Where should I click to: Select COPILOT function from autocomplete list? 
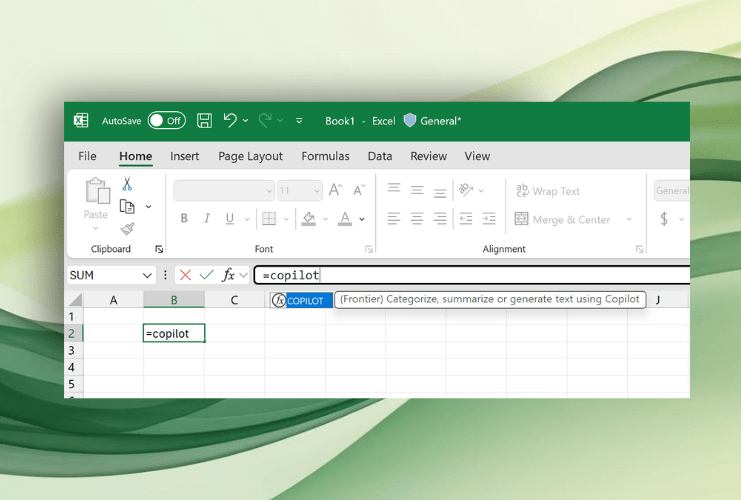click(304, 300)
